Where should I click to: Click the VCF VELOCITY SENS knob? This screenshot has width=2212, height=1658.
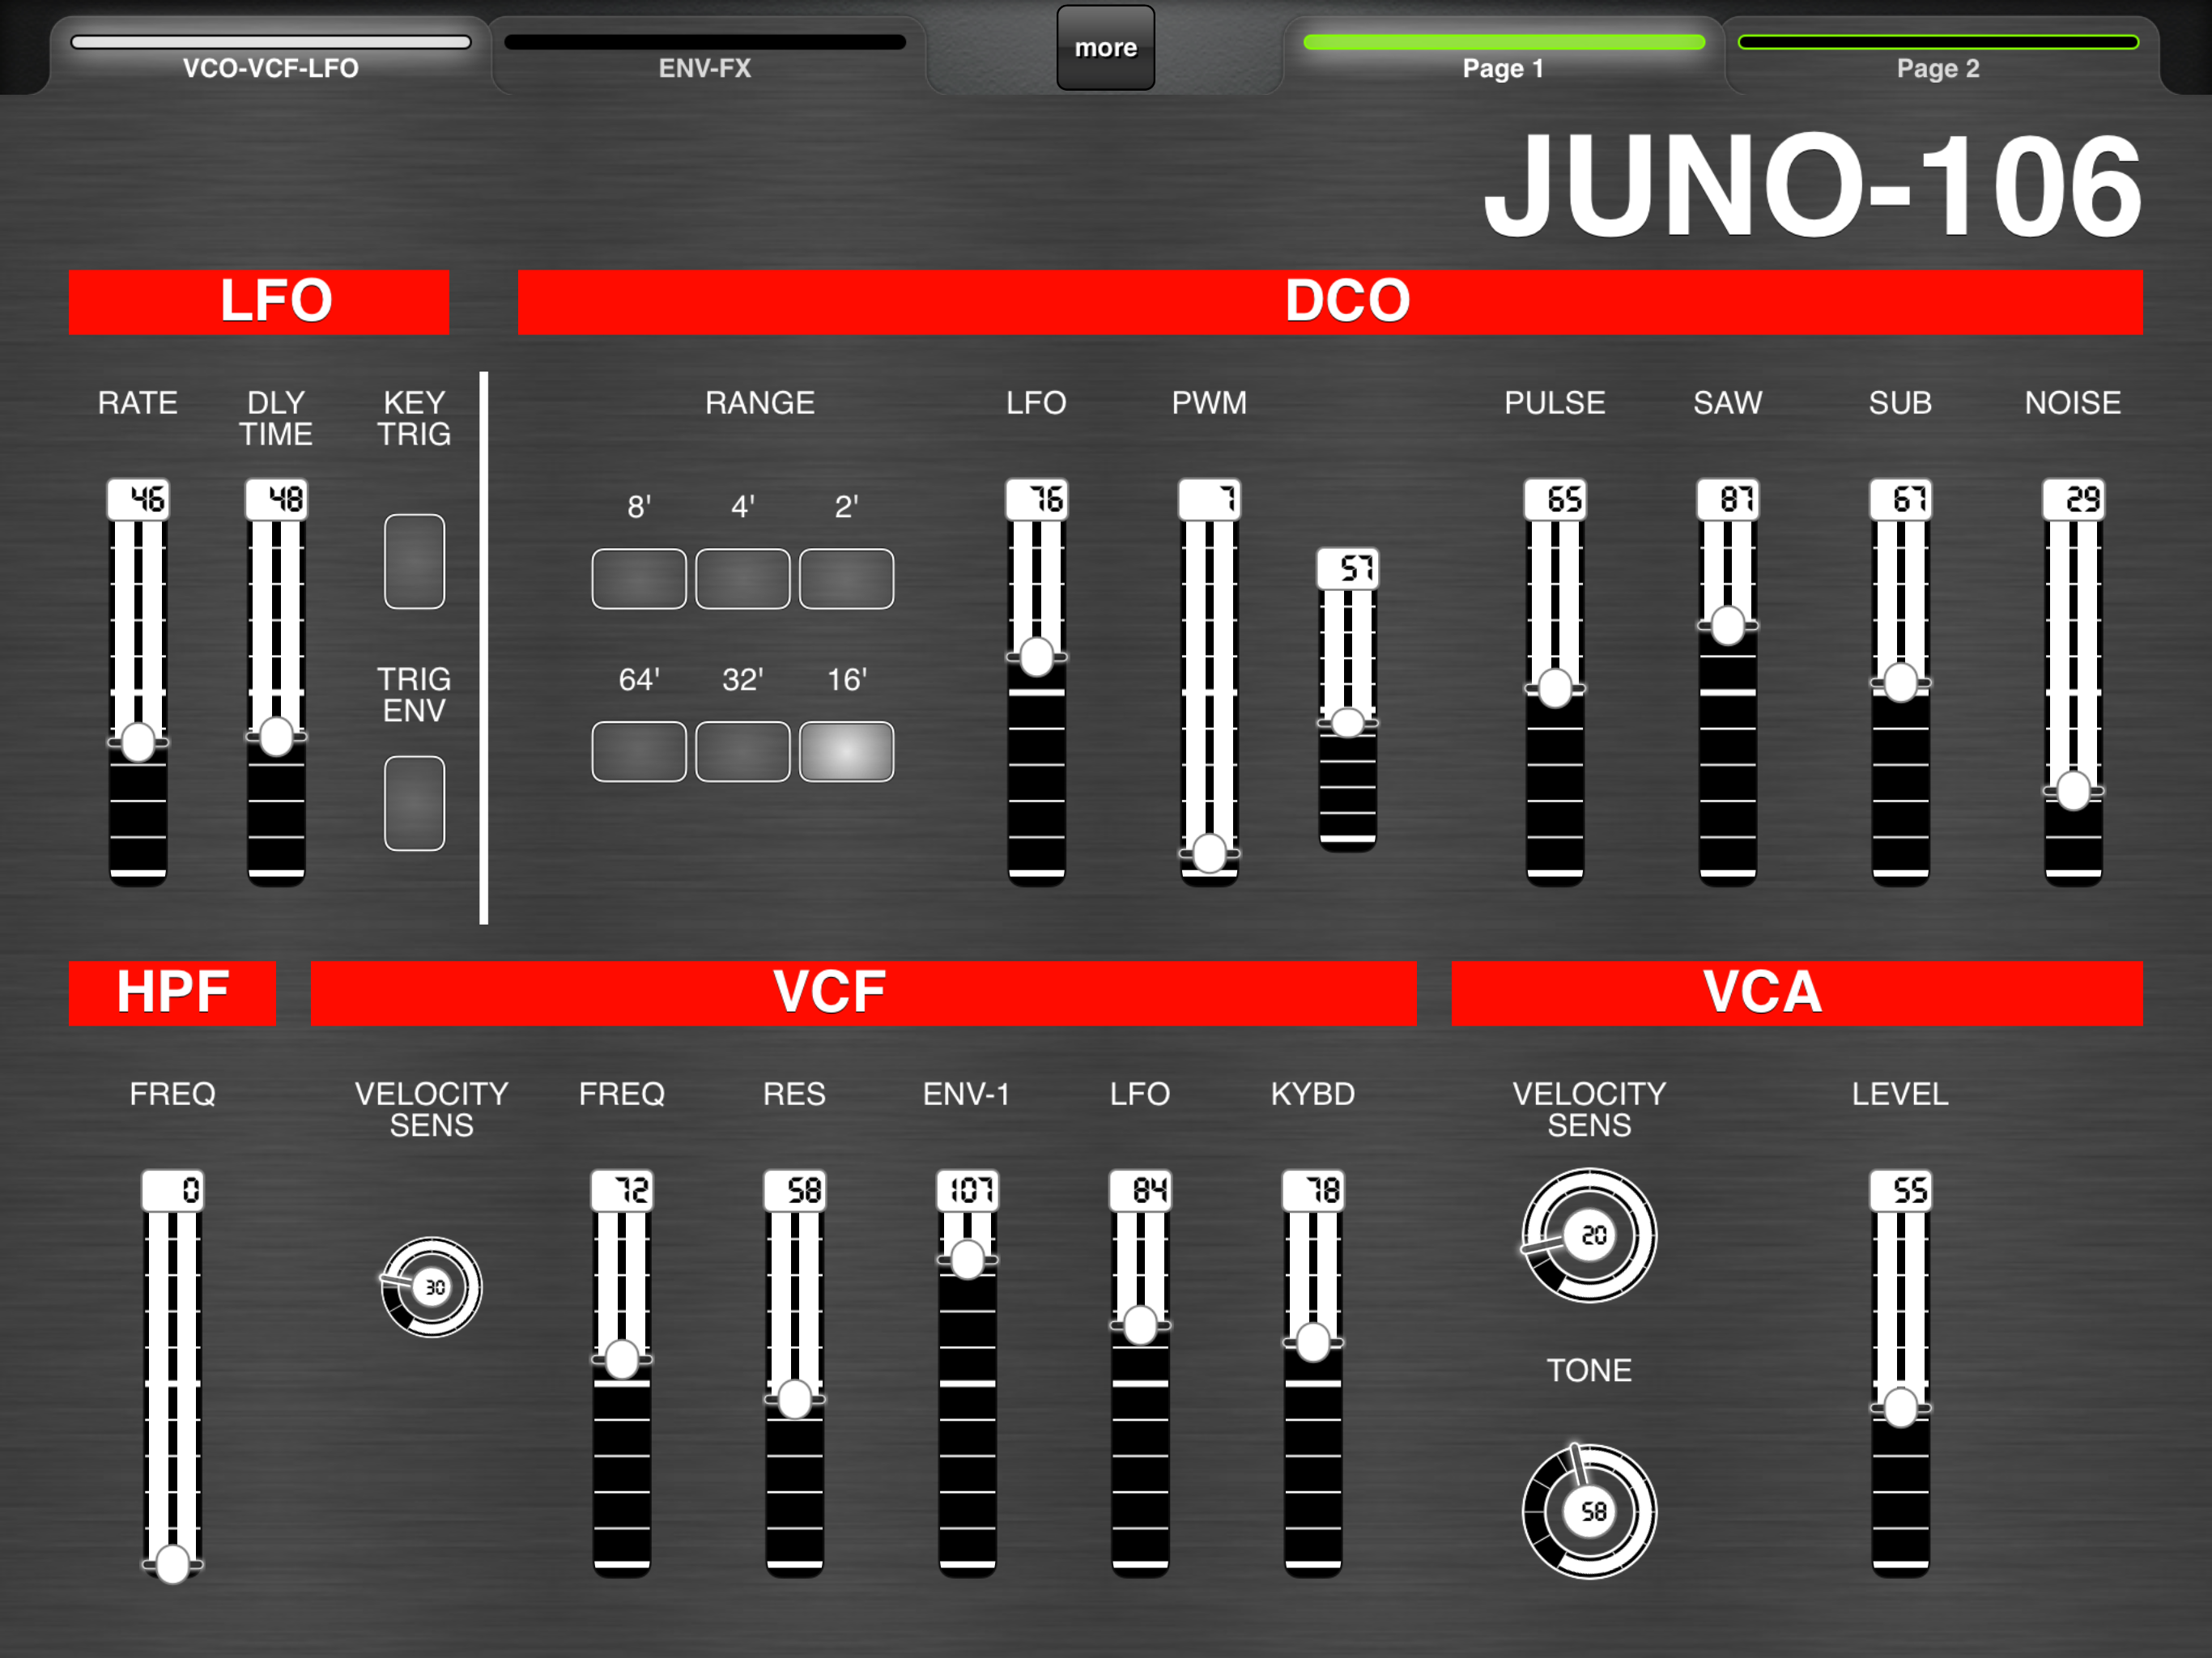click(432, 1287)
